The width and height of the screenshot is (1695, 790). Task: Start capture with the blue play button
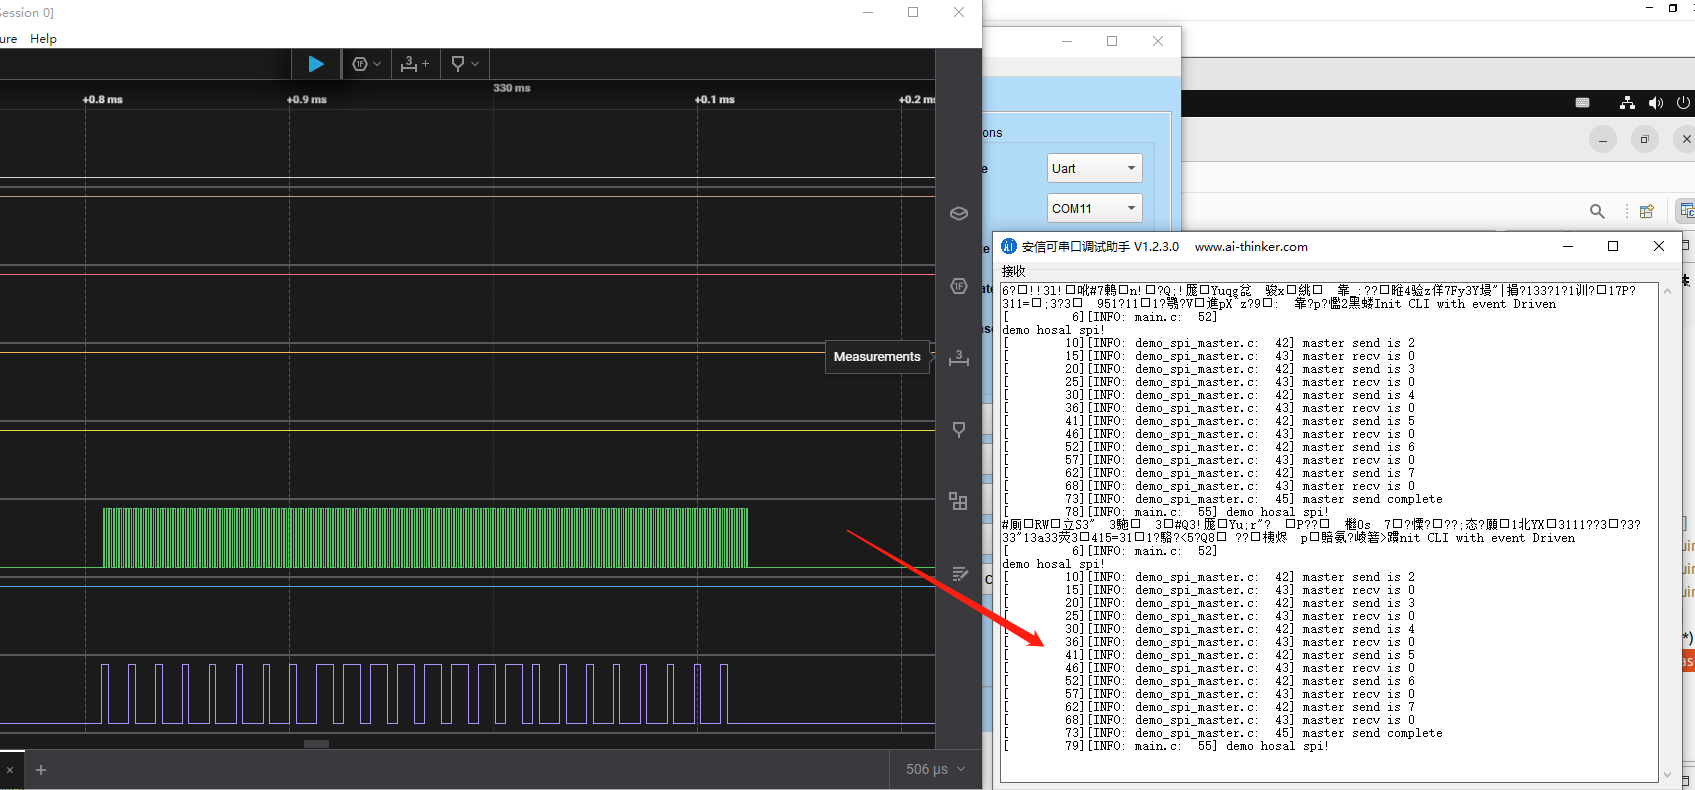click(316, 64)
